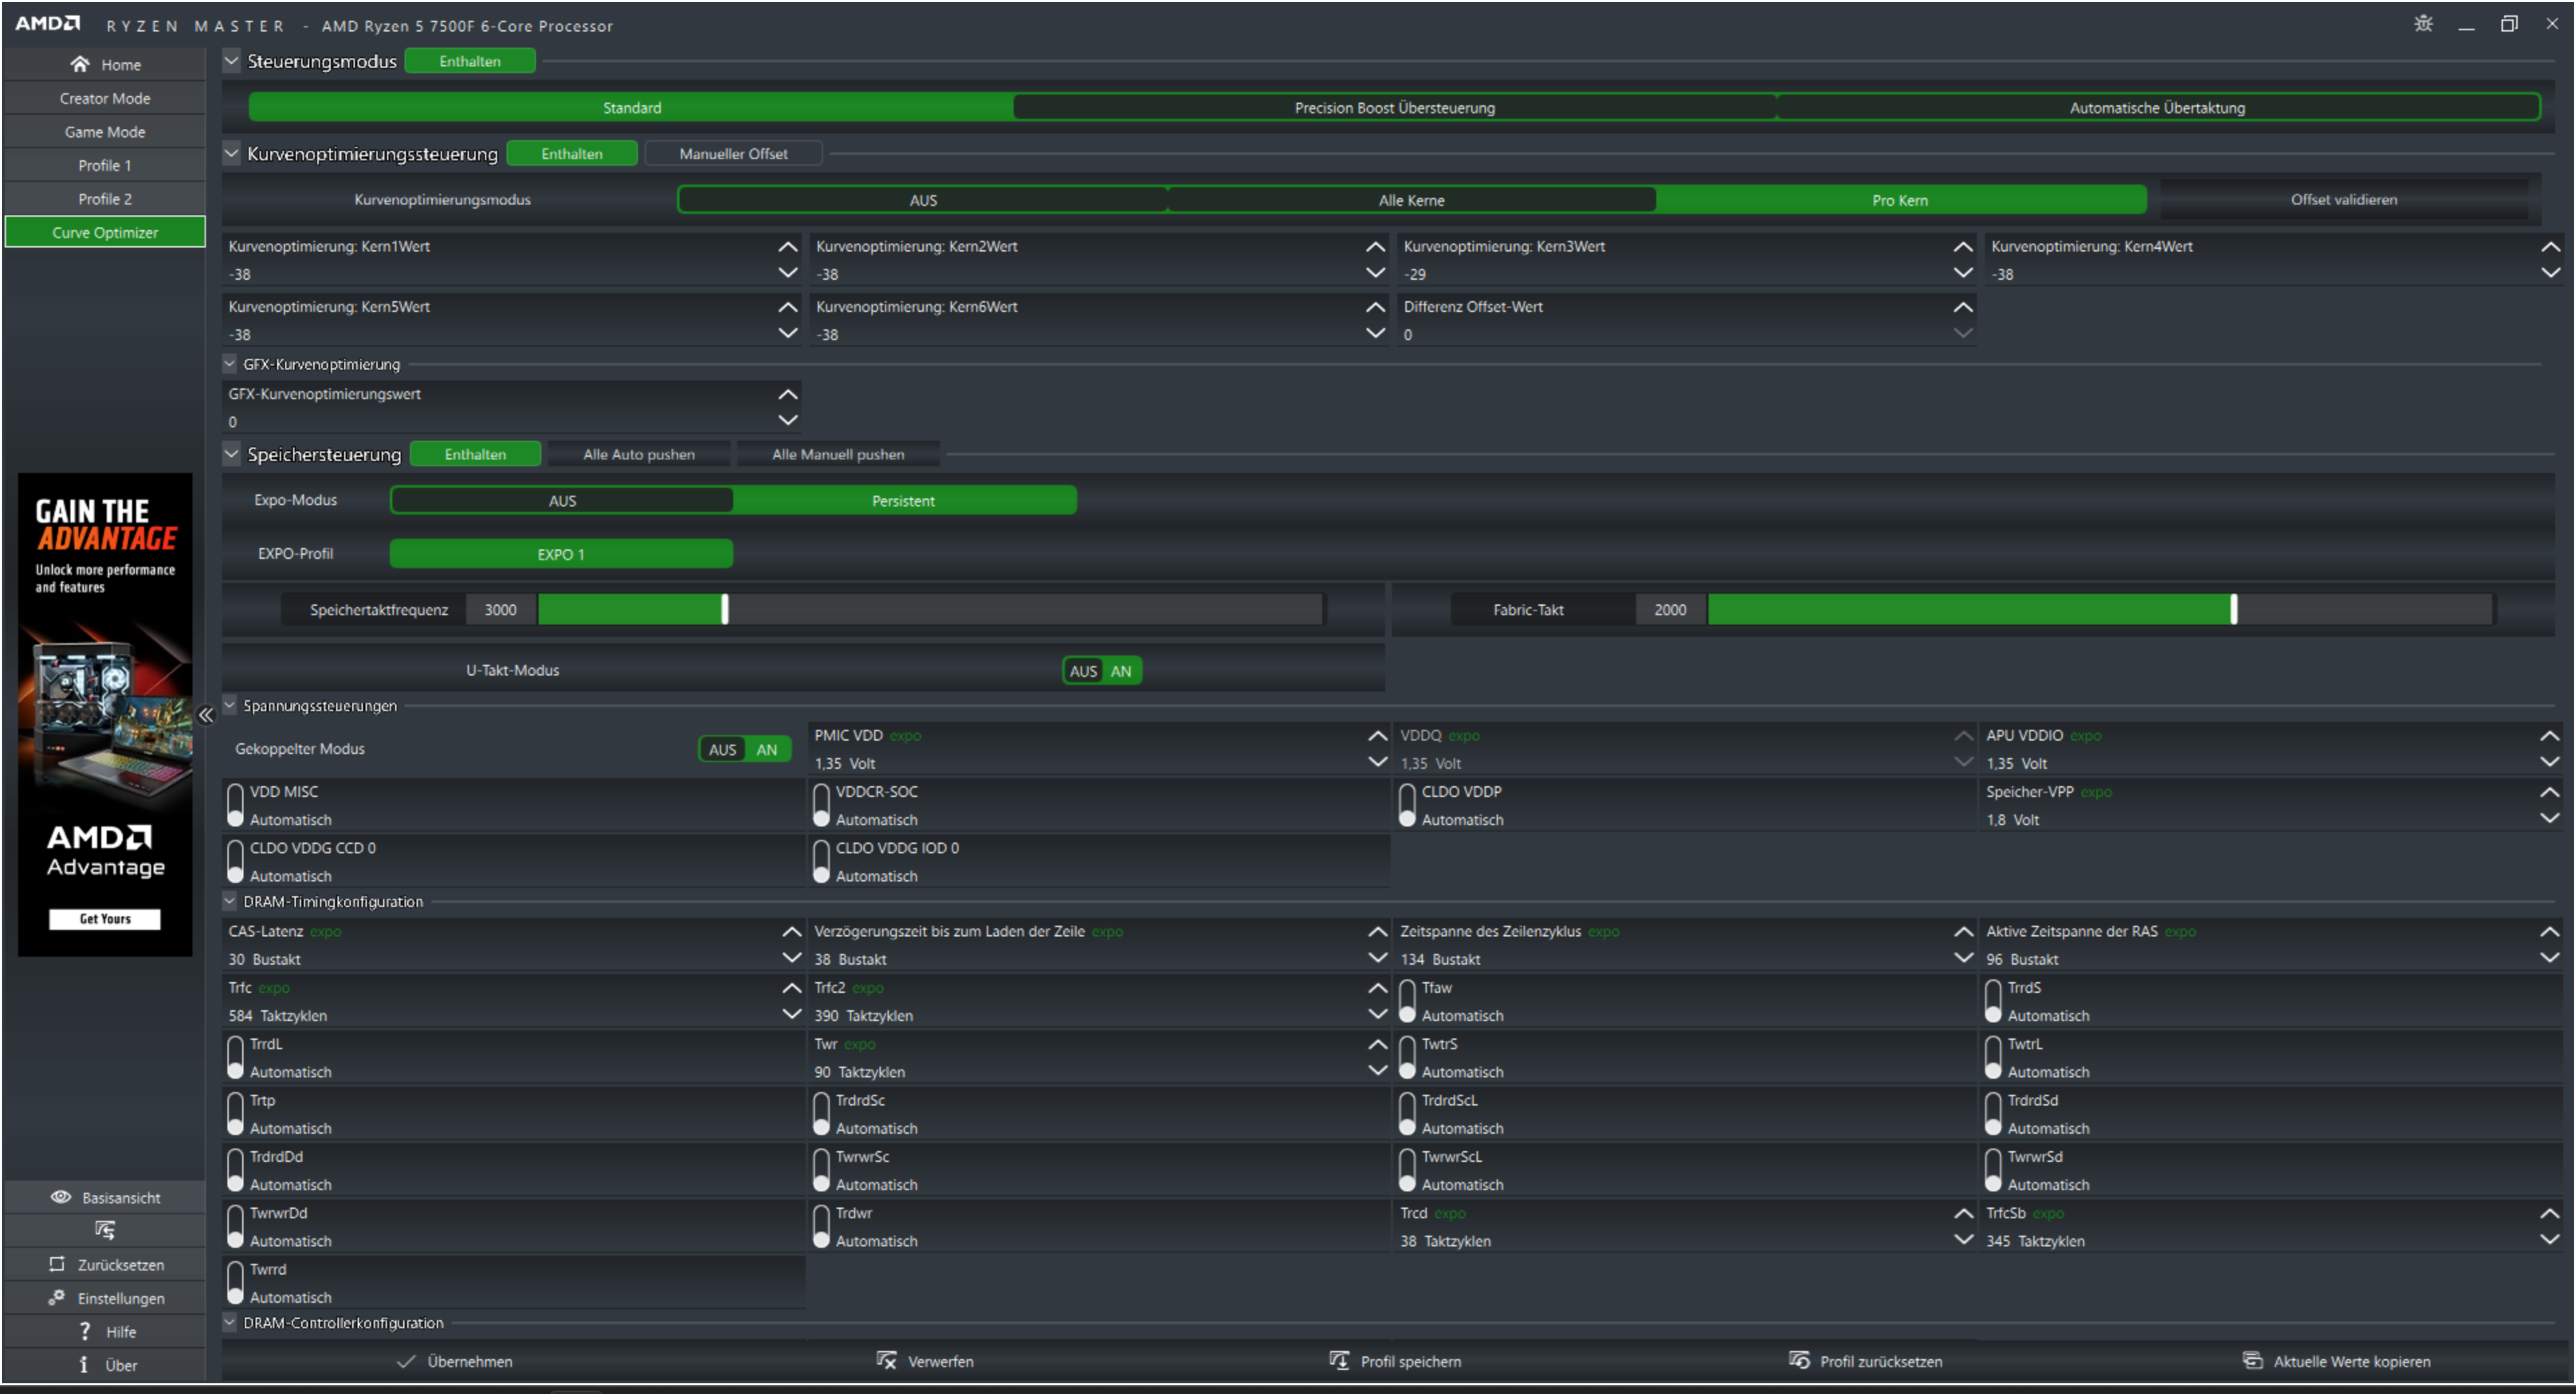Select Automatische Übertaktung control mode

pos(2157,107)
